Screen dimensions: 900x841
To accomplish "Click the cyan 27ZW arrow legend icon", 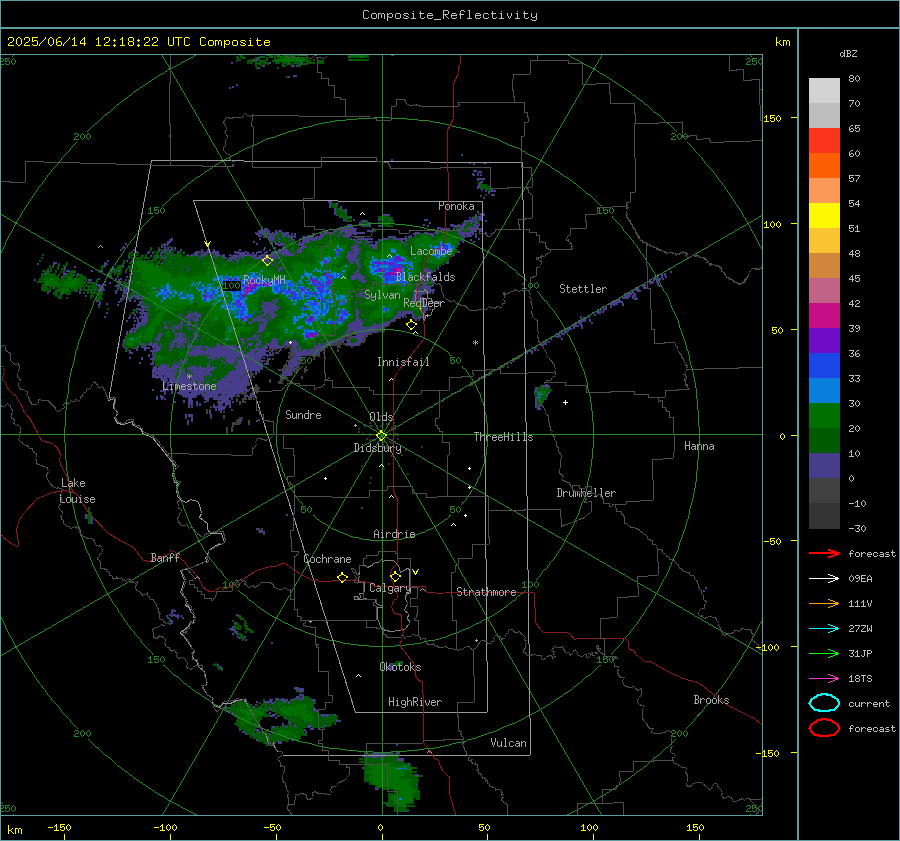I will pos(824,629).
